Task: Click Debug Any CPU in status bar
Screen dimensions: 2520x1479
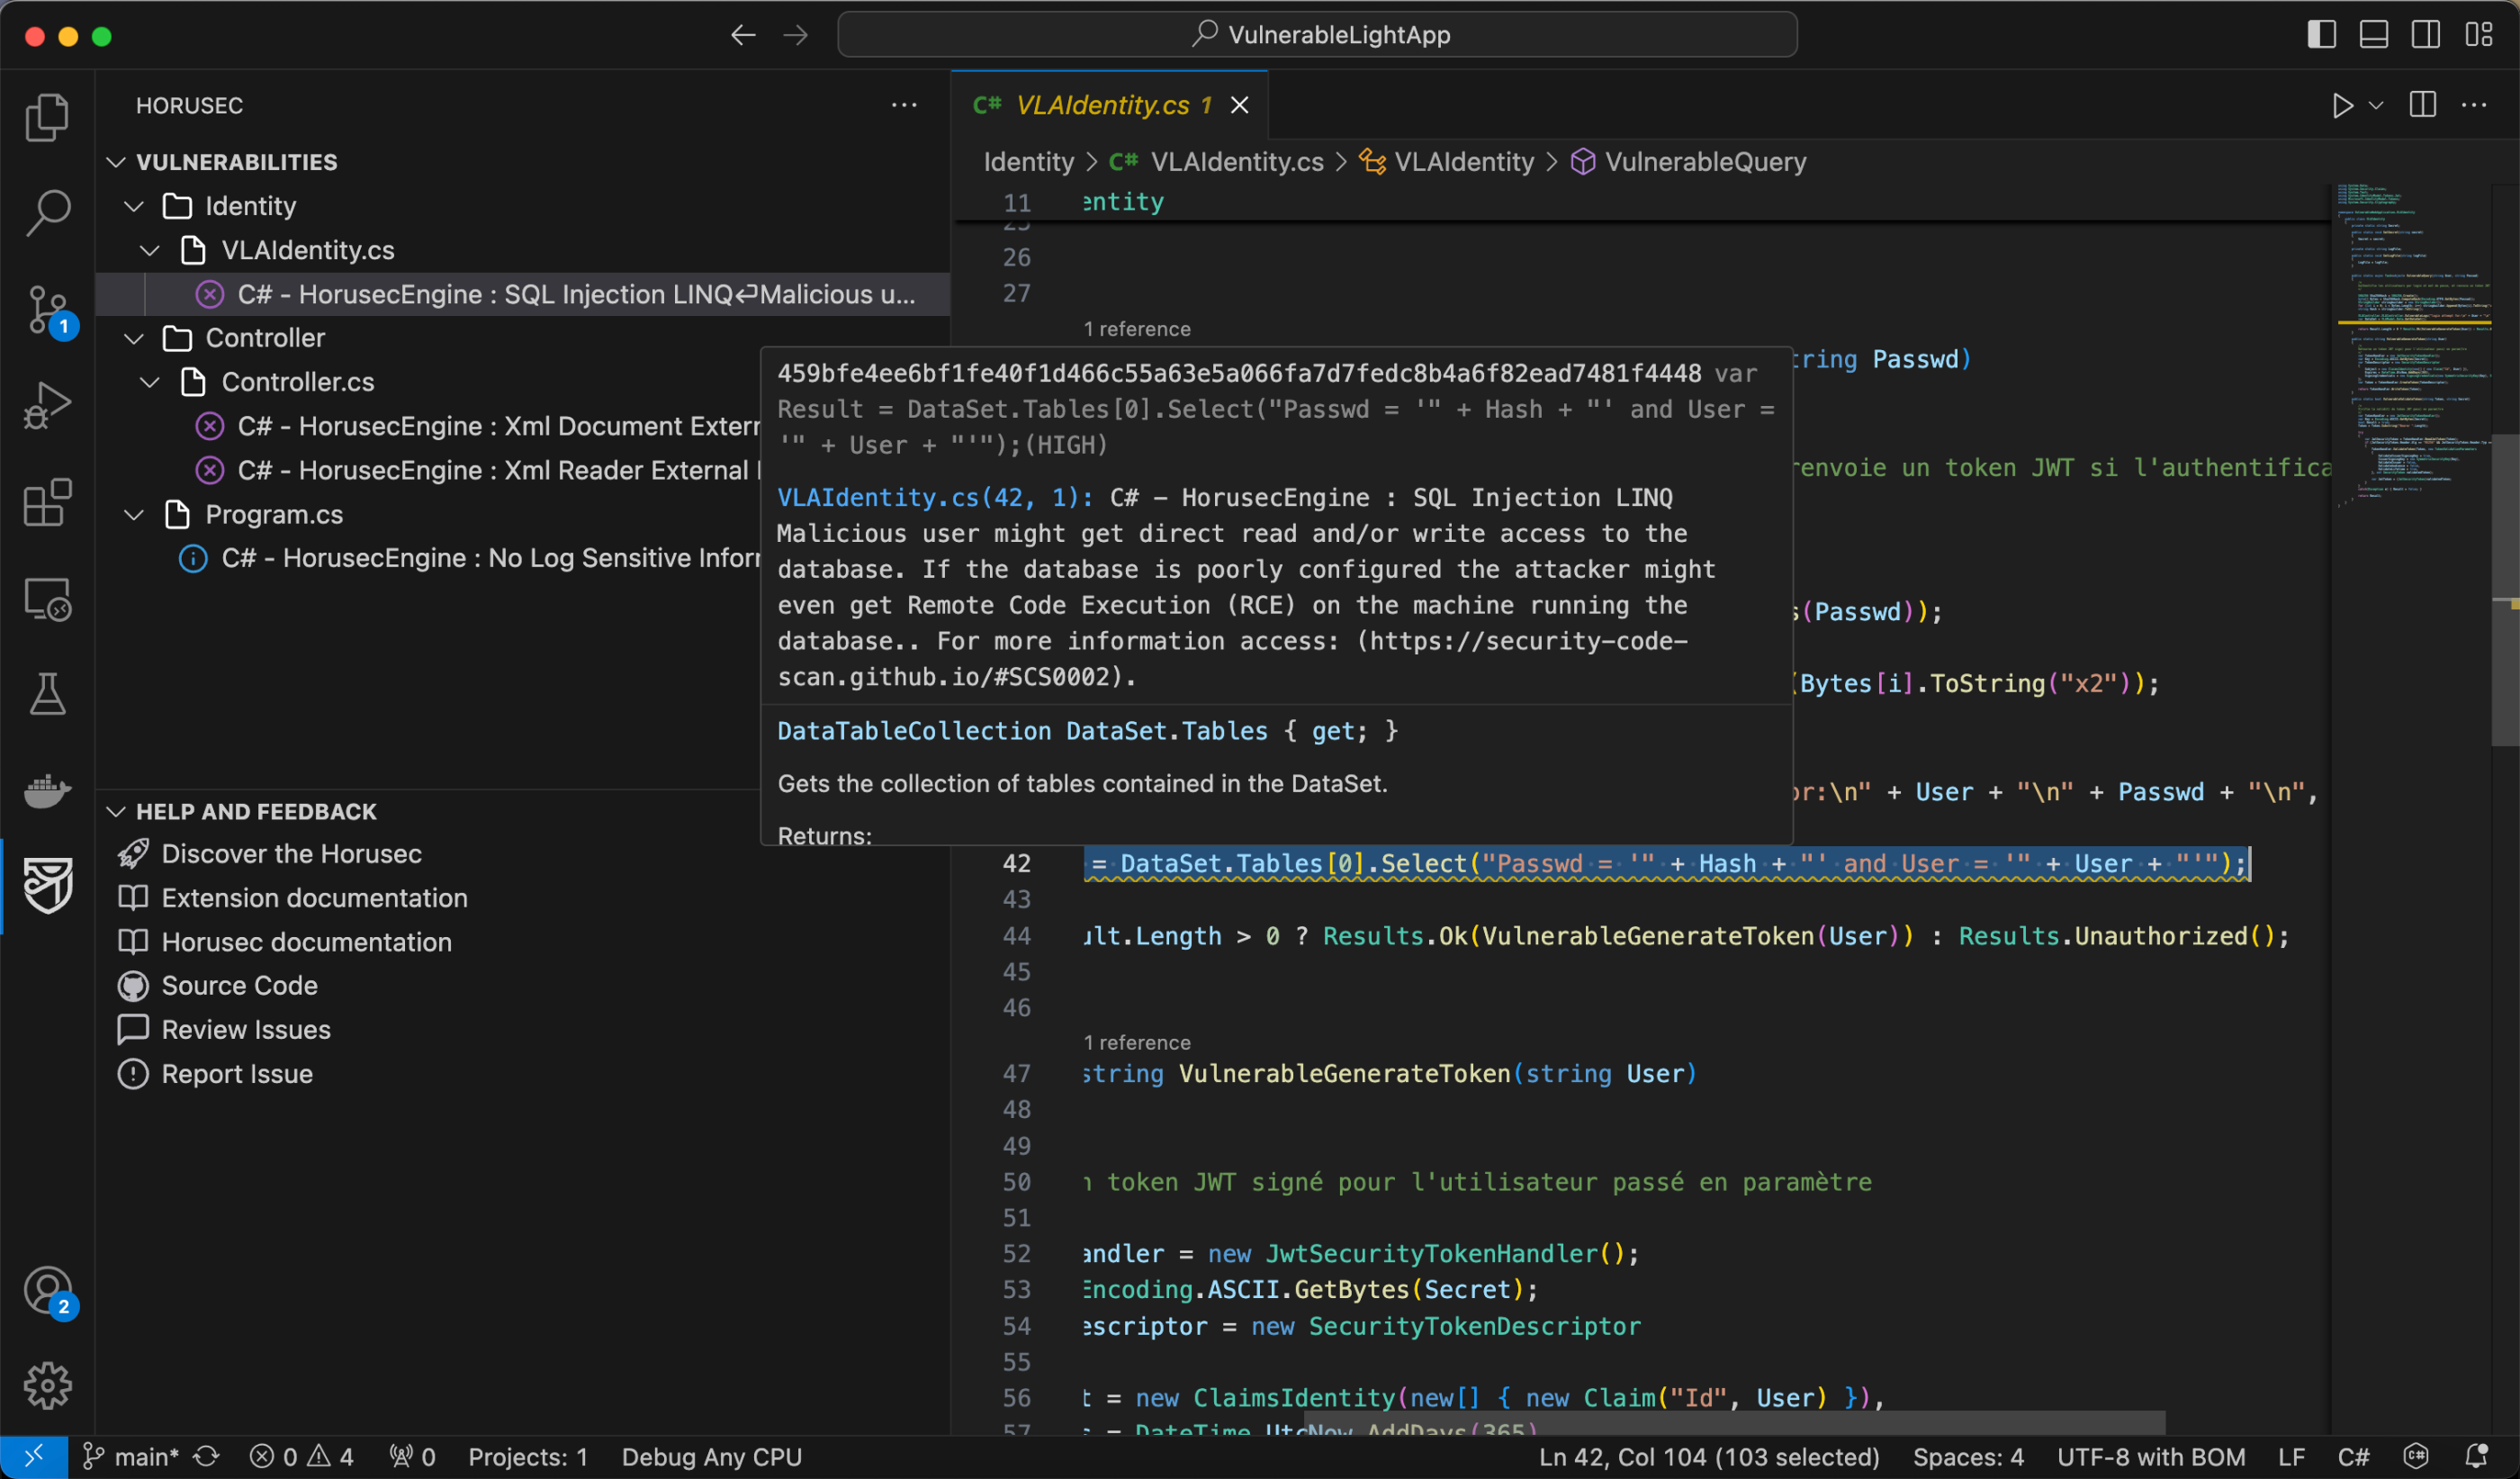Action: (x=712, y=1457)
